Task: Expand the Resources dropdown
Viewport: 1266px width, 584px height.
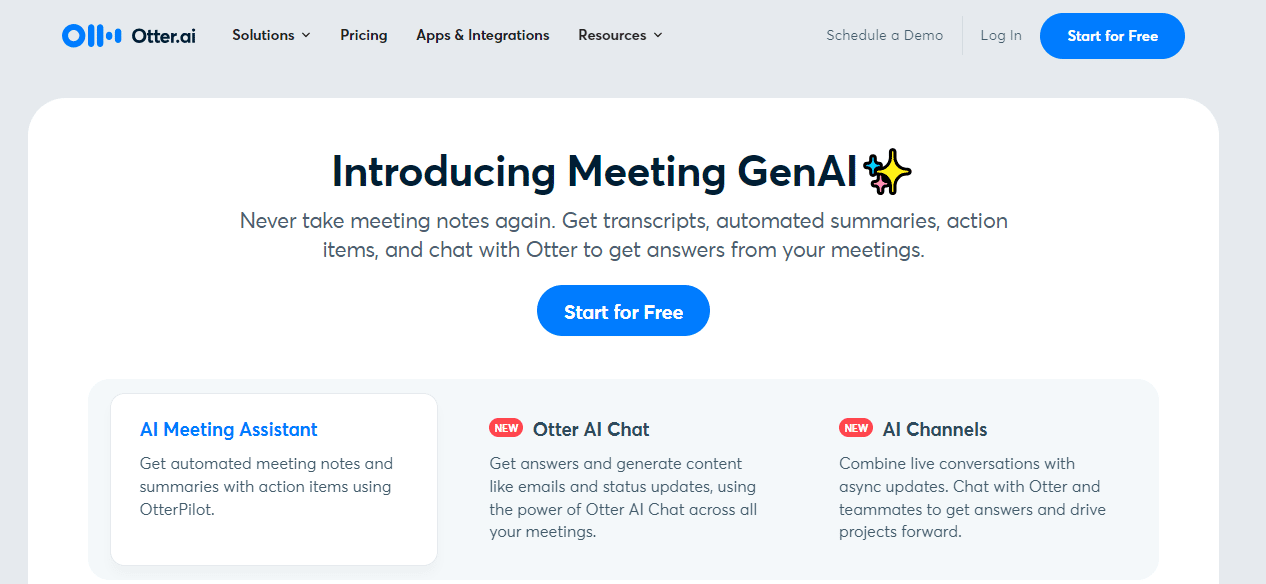Action: 612,35
